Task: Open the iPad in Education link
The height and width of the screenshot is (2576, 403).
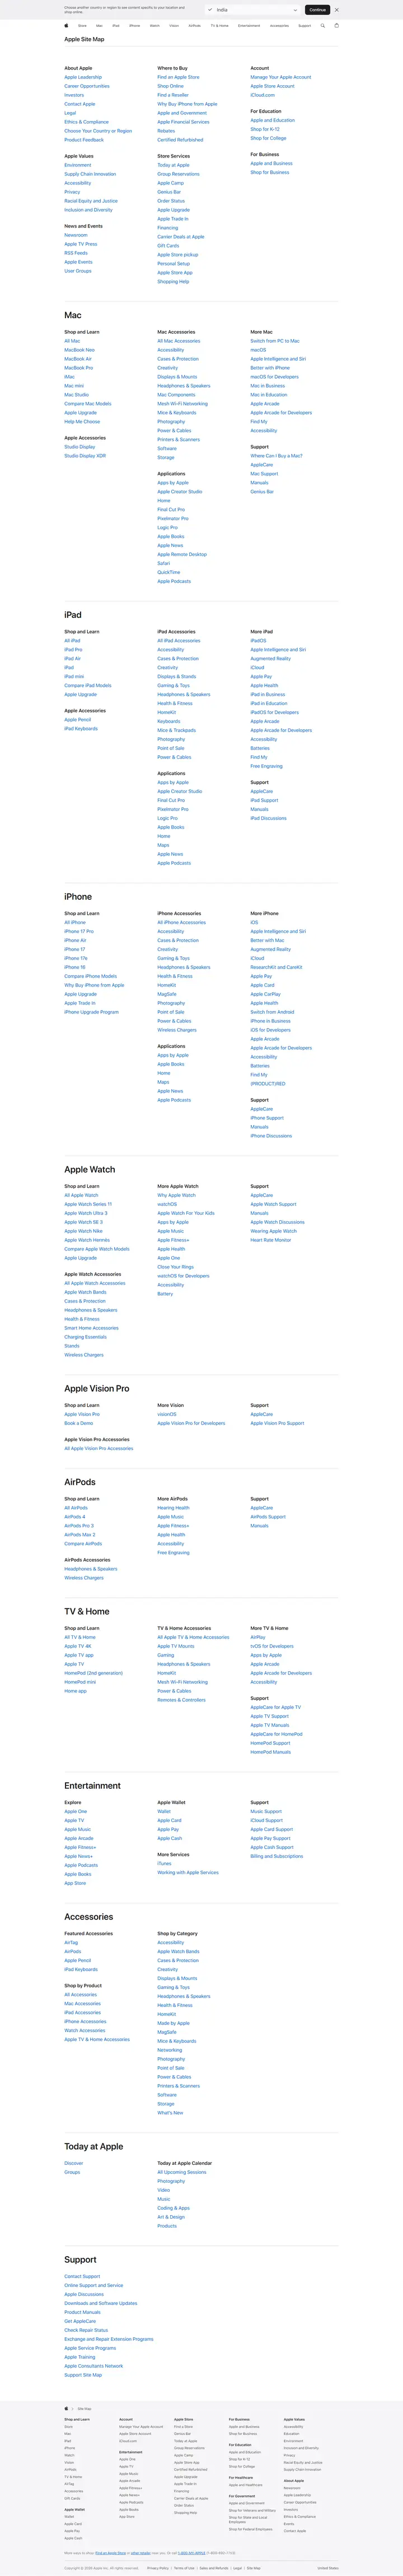Action: [269, 703]
